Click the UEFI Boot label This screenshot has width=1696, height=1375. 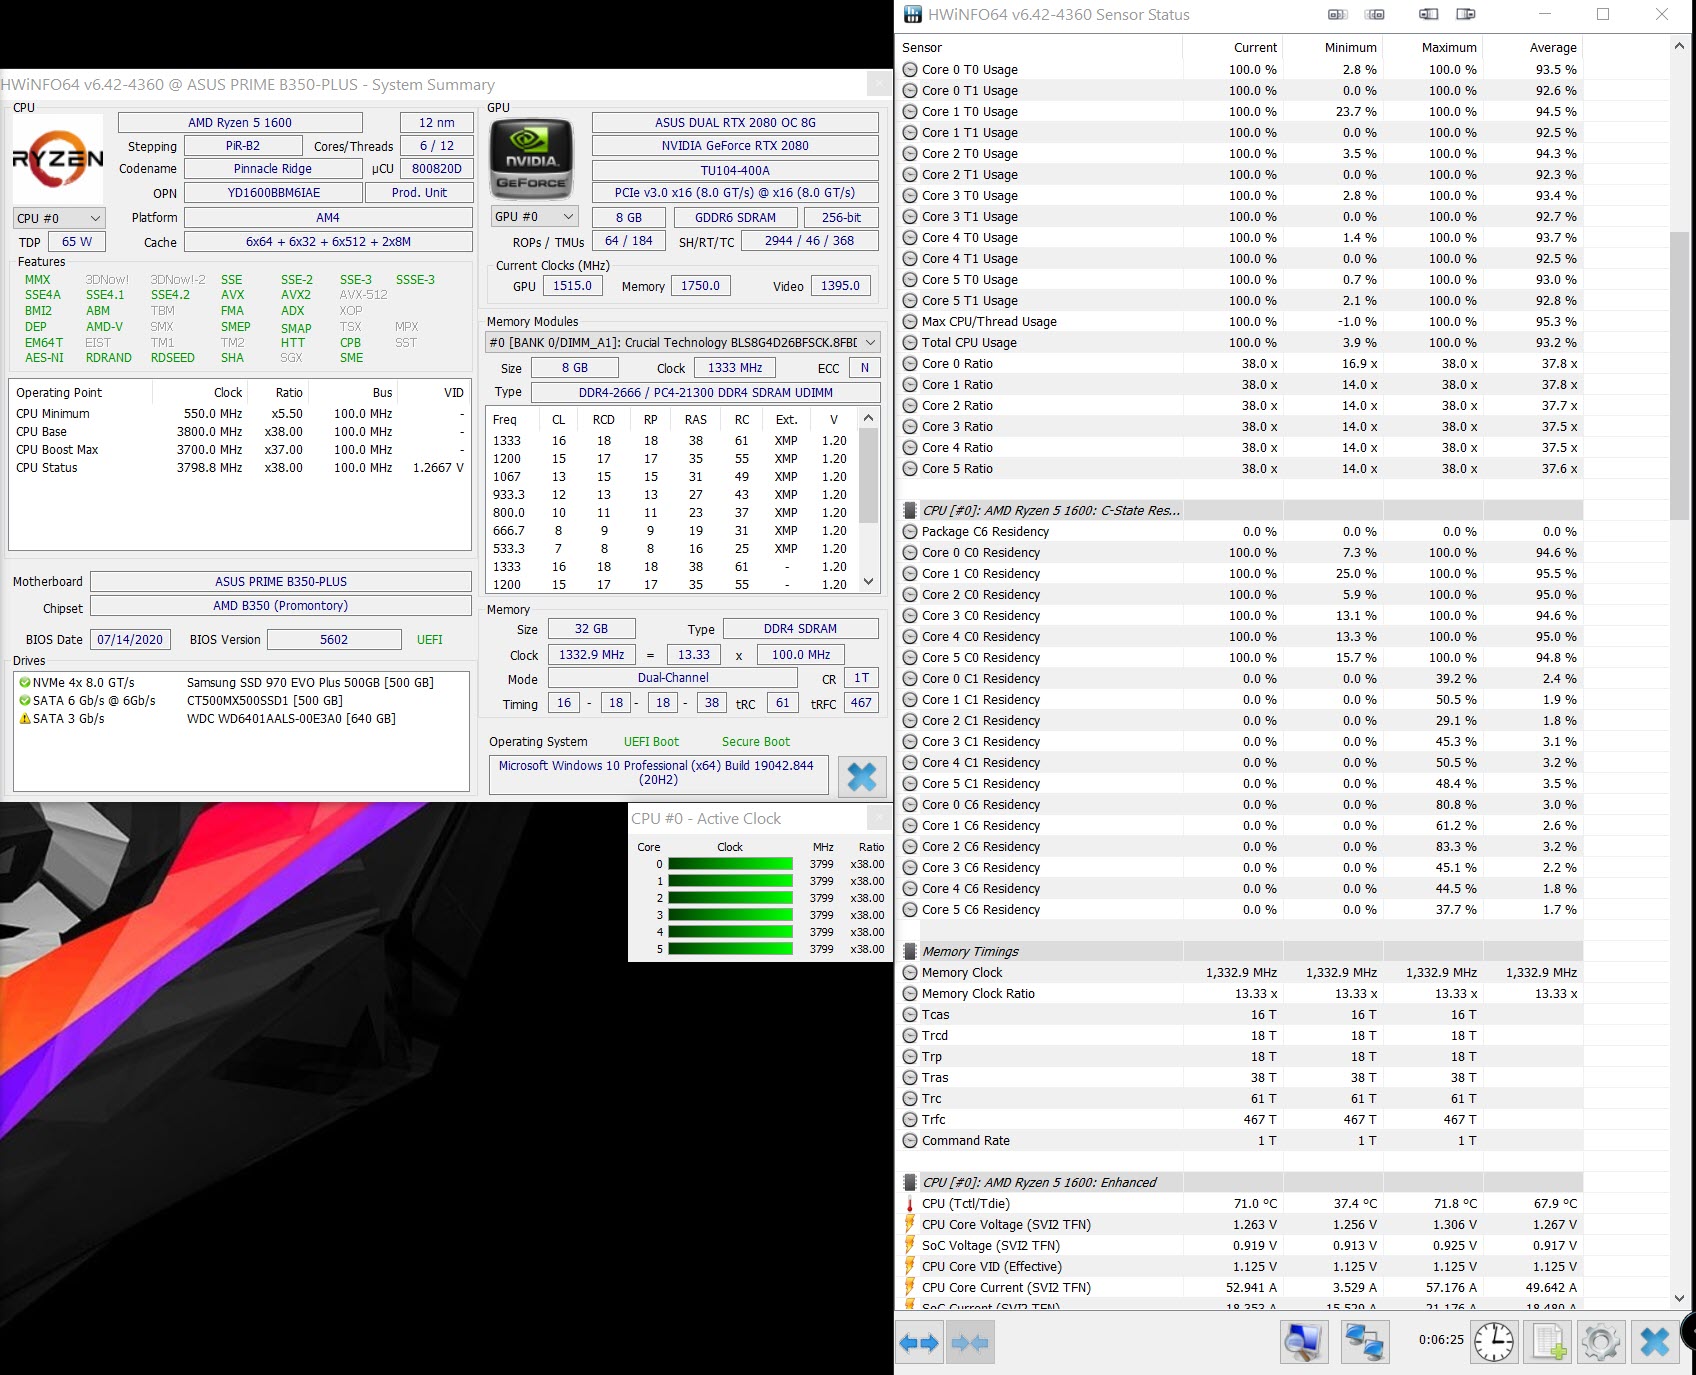click(651, 742)
